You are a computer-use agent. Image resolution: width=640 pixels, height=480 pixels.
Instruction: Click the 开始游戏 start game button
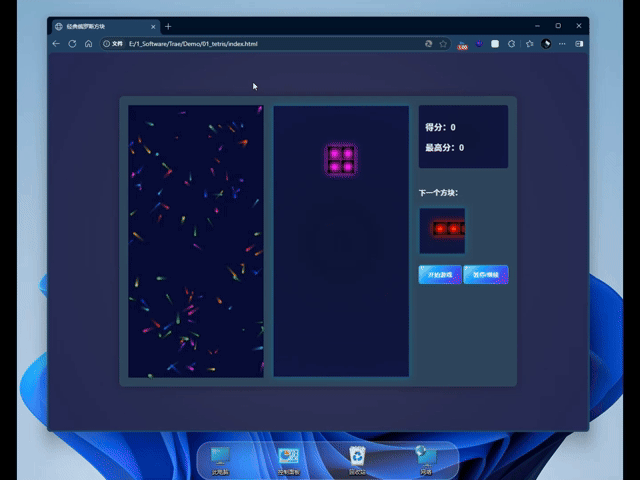[440, 275]
